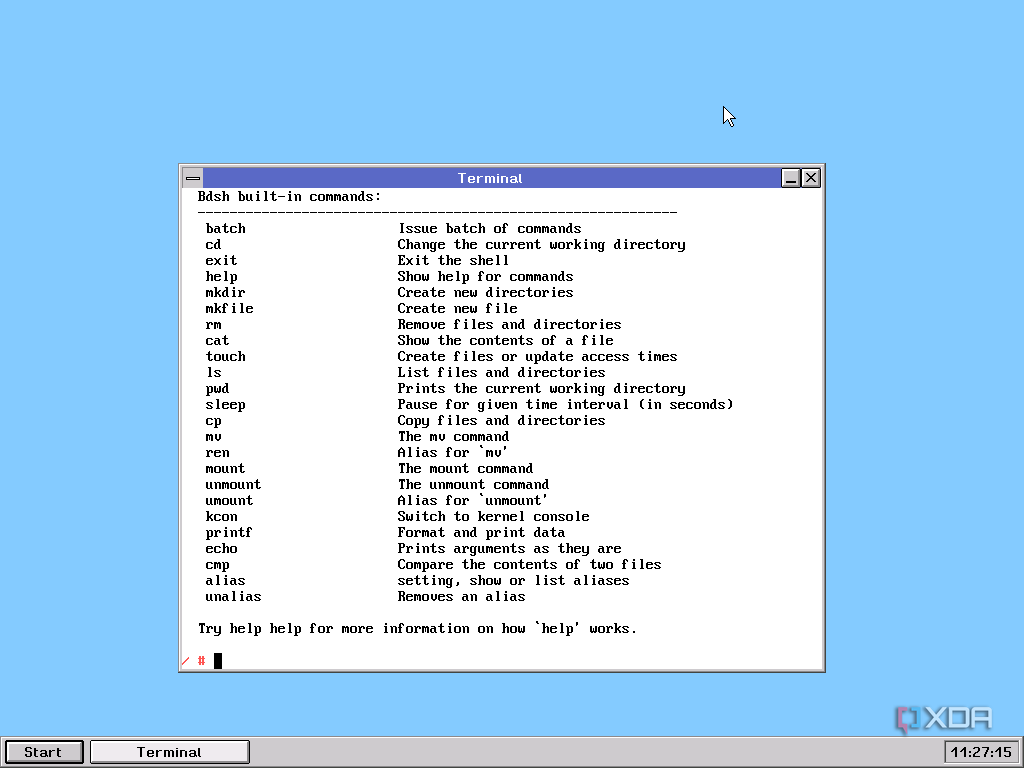Click 'Copy files and directories' description
Viewport: 1024px width, 768px height.
tap(502, 421)
